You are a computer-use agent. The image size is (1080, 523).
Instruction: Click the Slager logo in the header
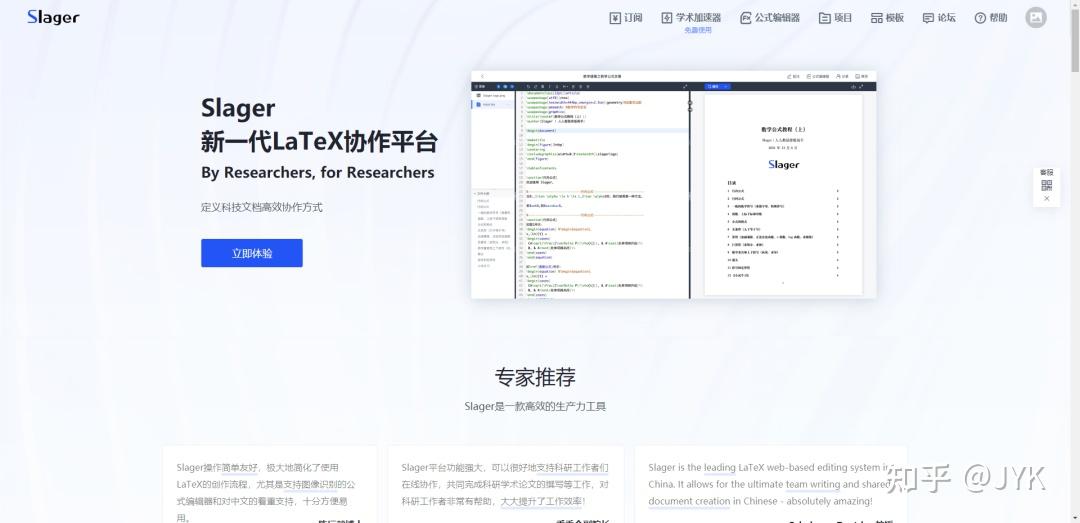tap(53, 17)
